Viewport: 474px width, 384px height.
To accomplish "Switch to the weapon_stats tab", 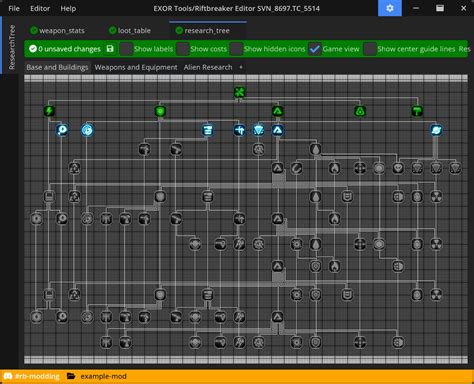I will coord(57,31).
